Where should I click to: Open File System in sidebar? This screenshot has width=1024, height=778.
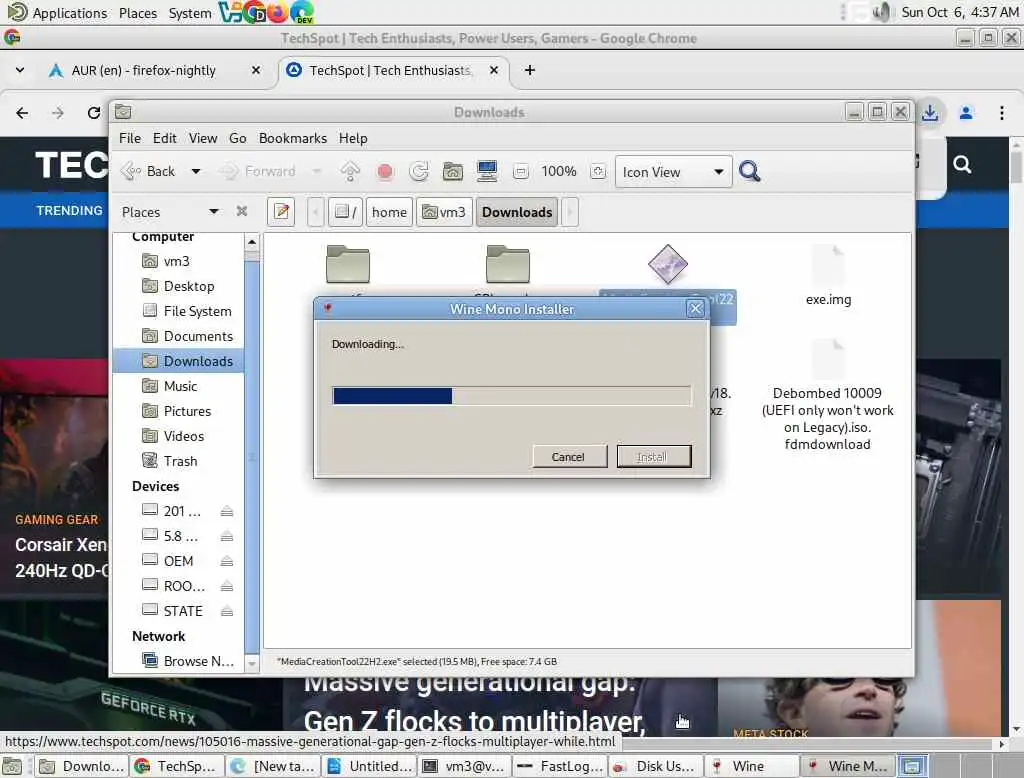tap(187, 311)
